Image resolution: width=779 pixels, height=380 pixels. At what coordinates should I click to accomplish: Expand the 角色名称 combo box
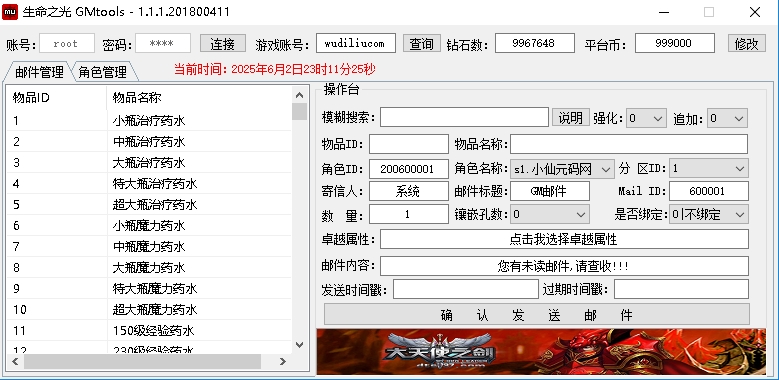click(562, 169)
